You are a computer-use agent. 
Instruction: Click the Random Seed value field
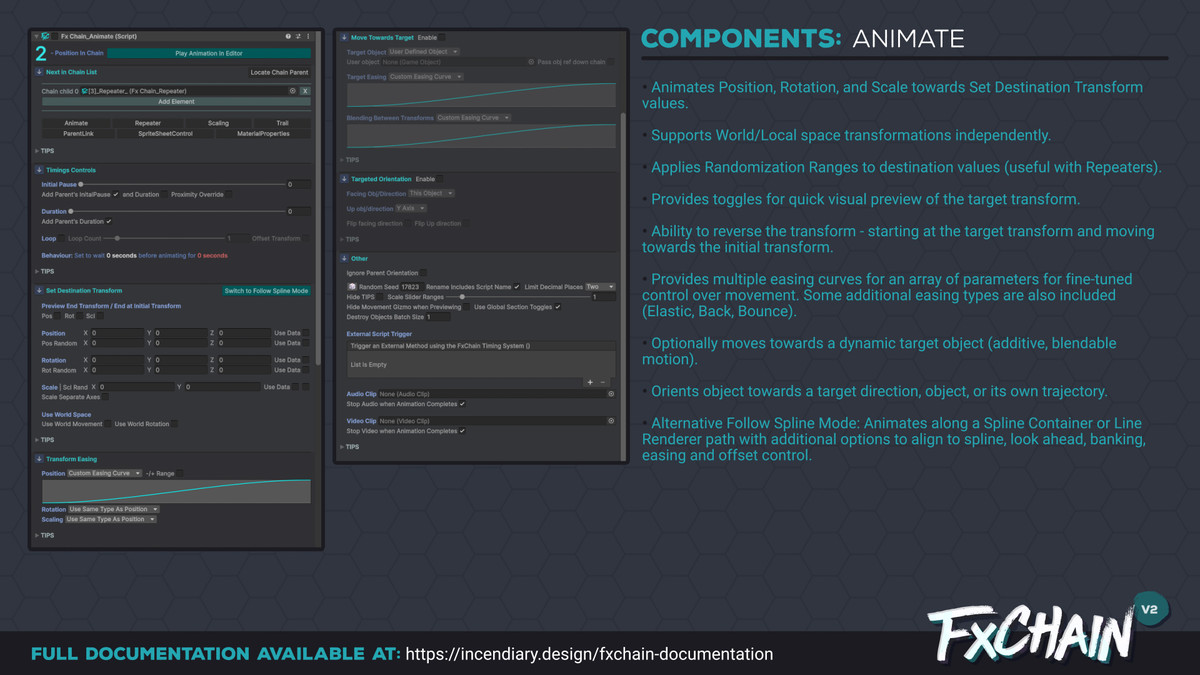410,287
